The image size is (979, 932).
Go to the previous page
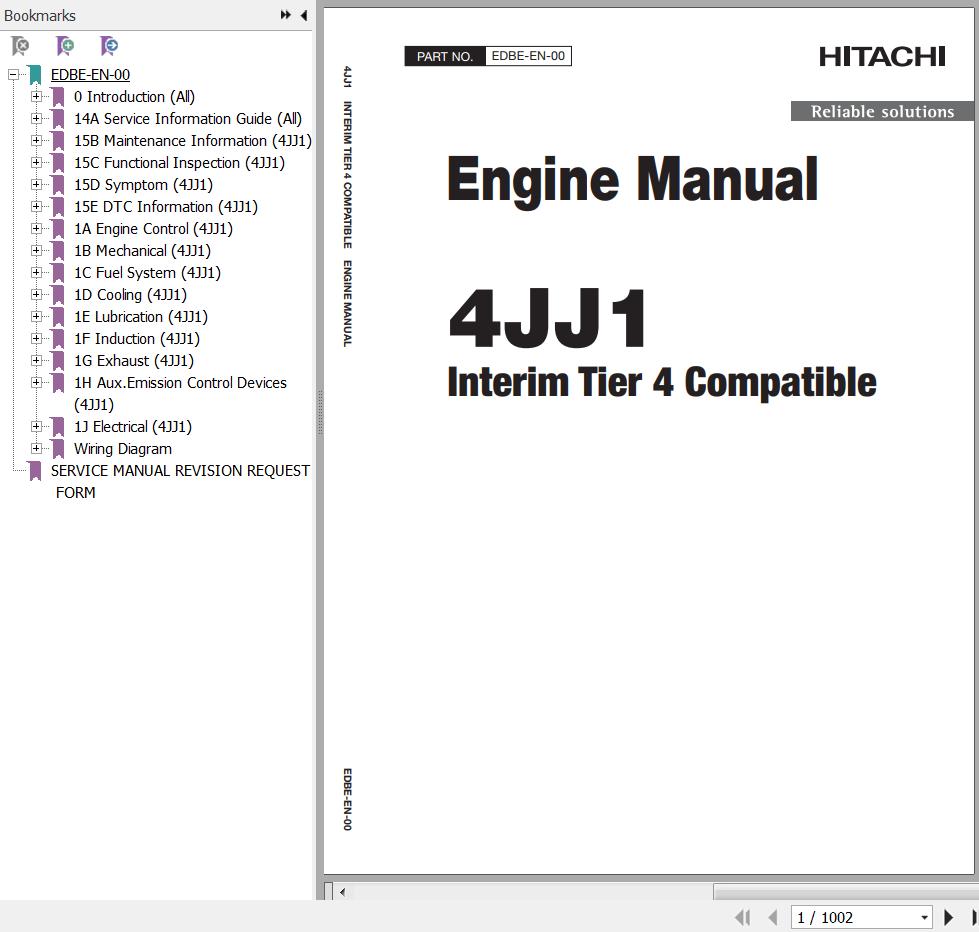773,917
